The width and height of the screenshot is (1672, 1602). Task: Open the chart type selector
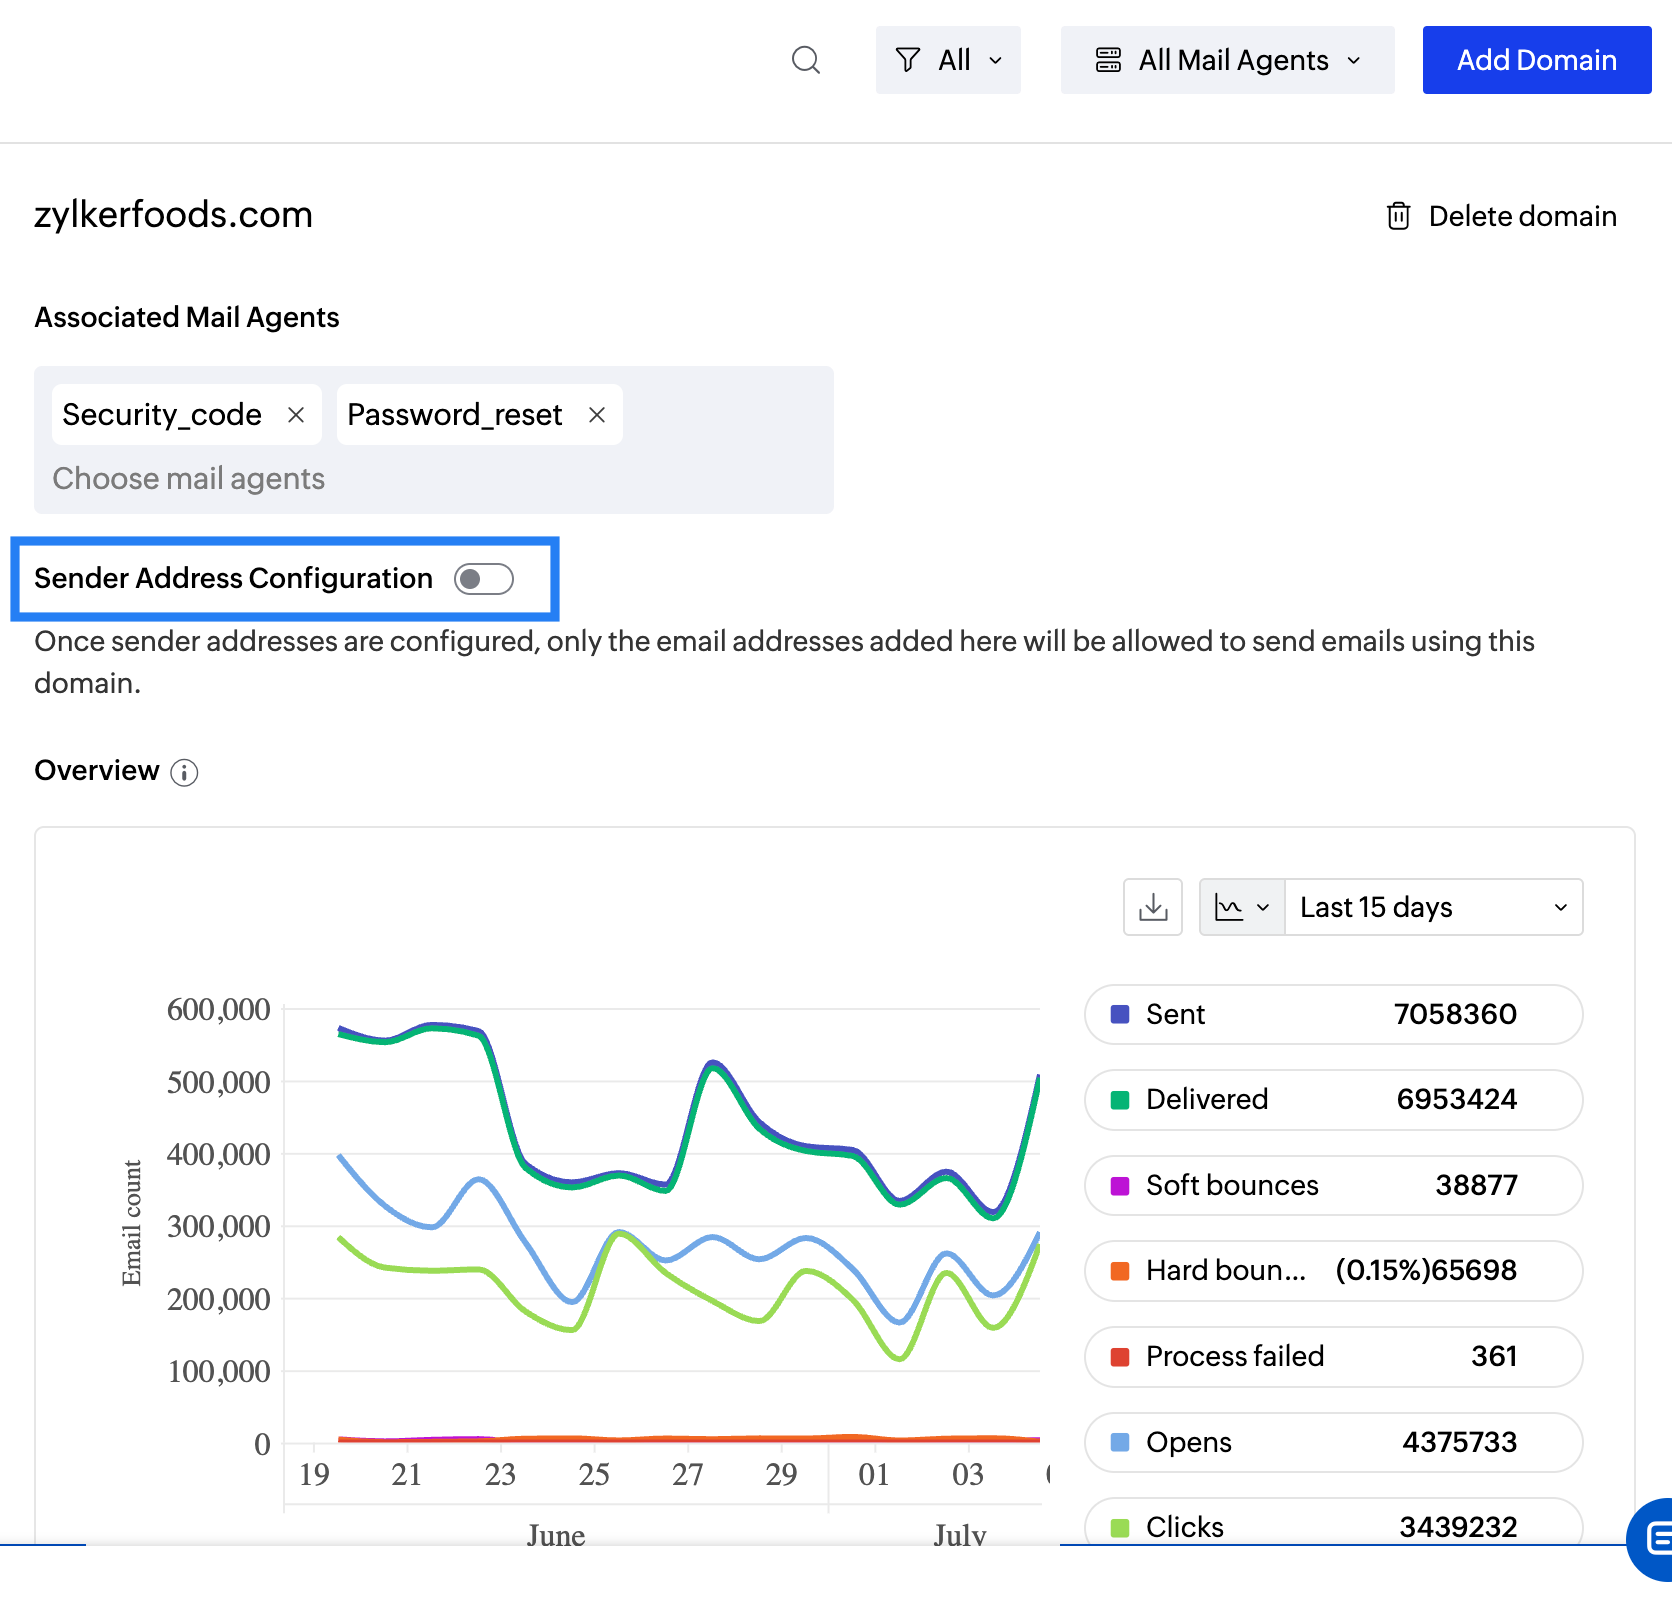pyautogui.click(x=1241, y=907)
